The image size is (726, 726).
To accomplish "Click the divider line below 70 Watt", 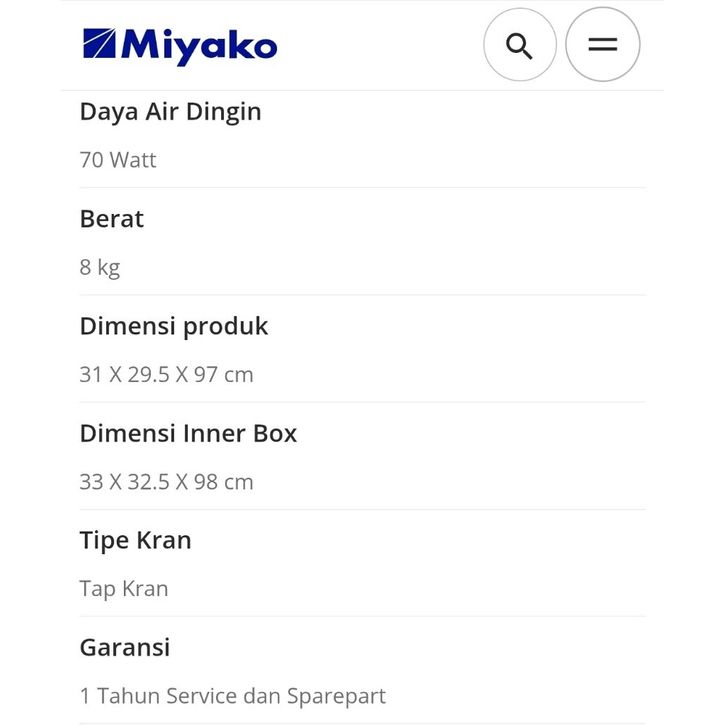I will tap(362, 188).
